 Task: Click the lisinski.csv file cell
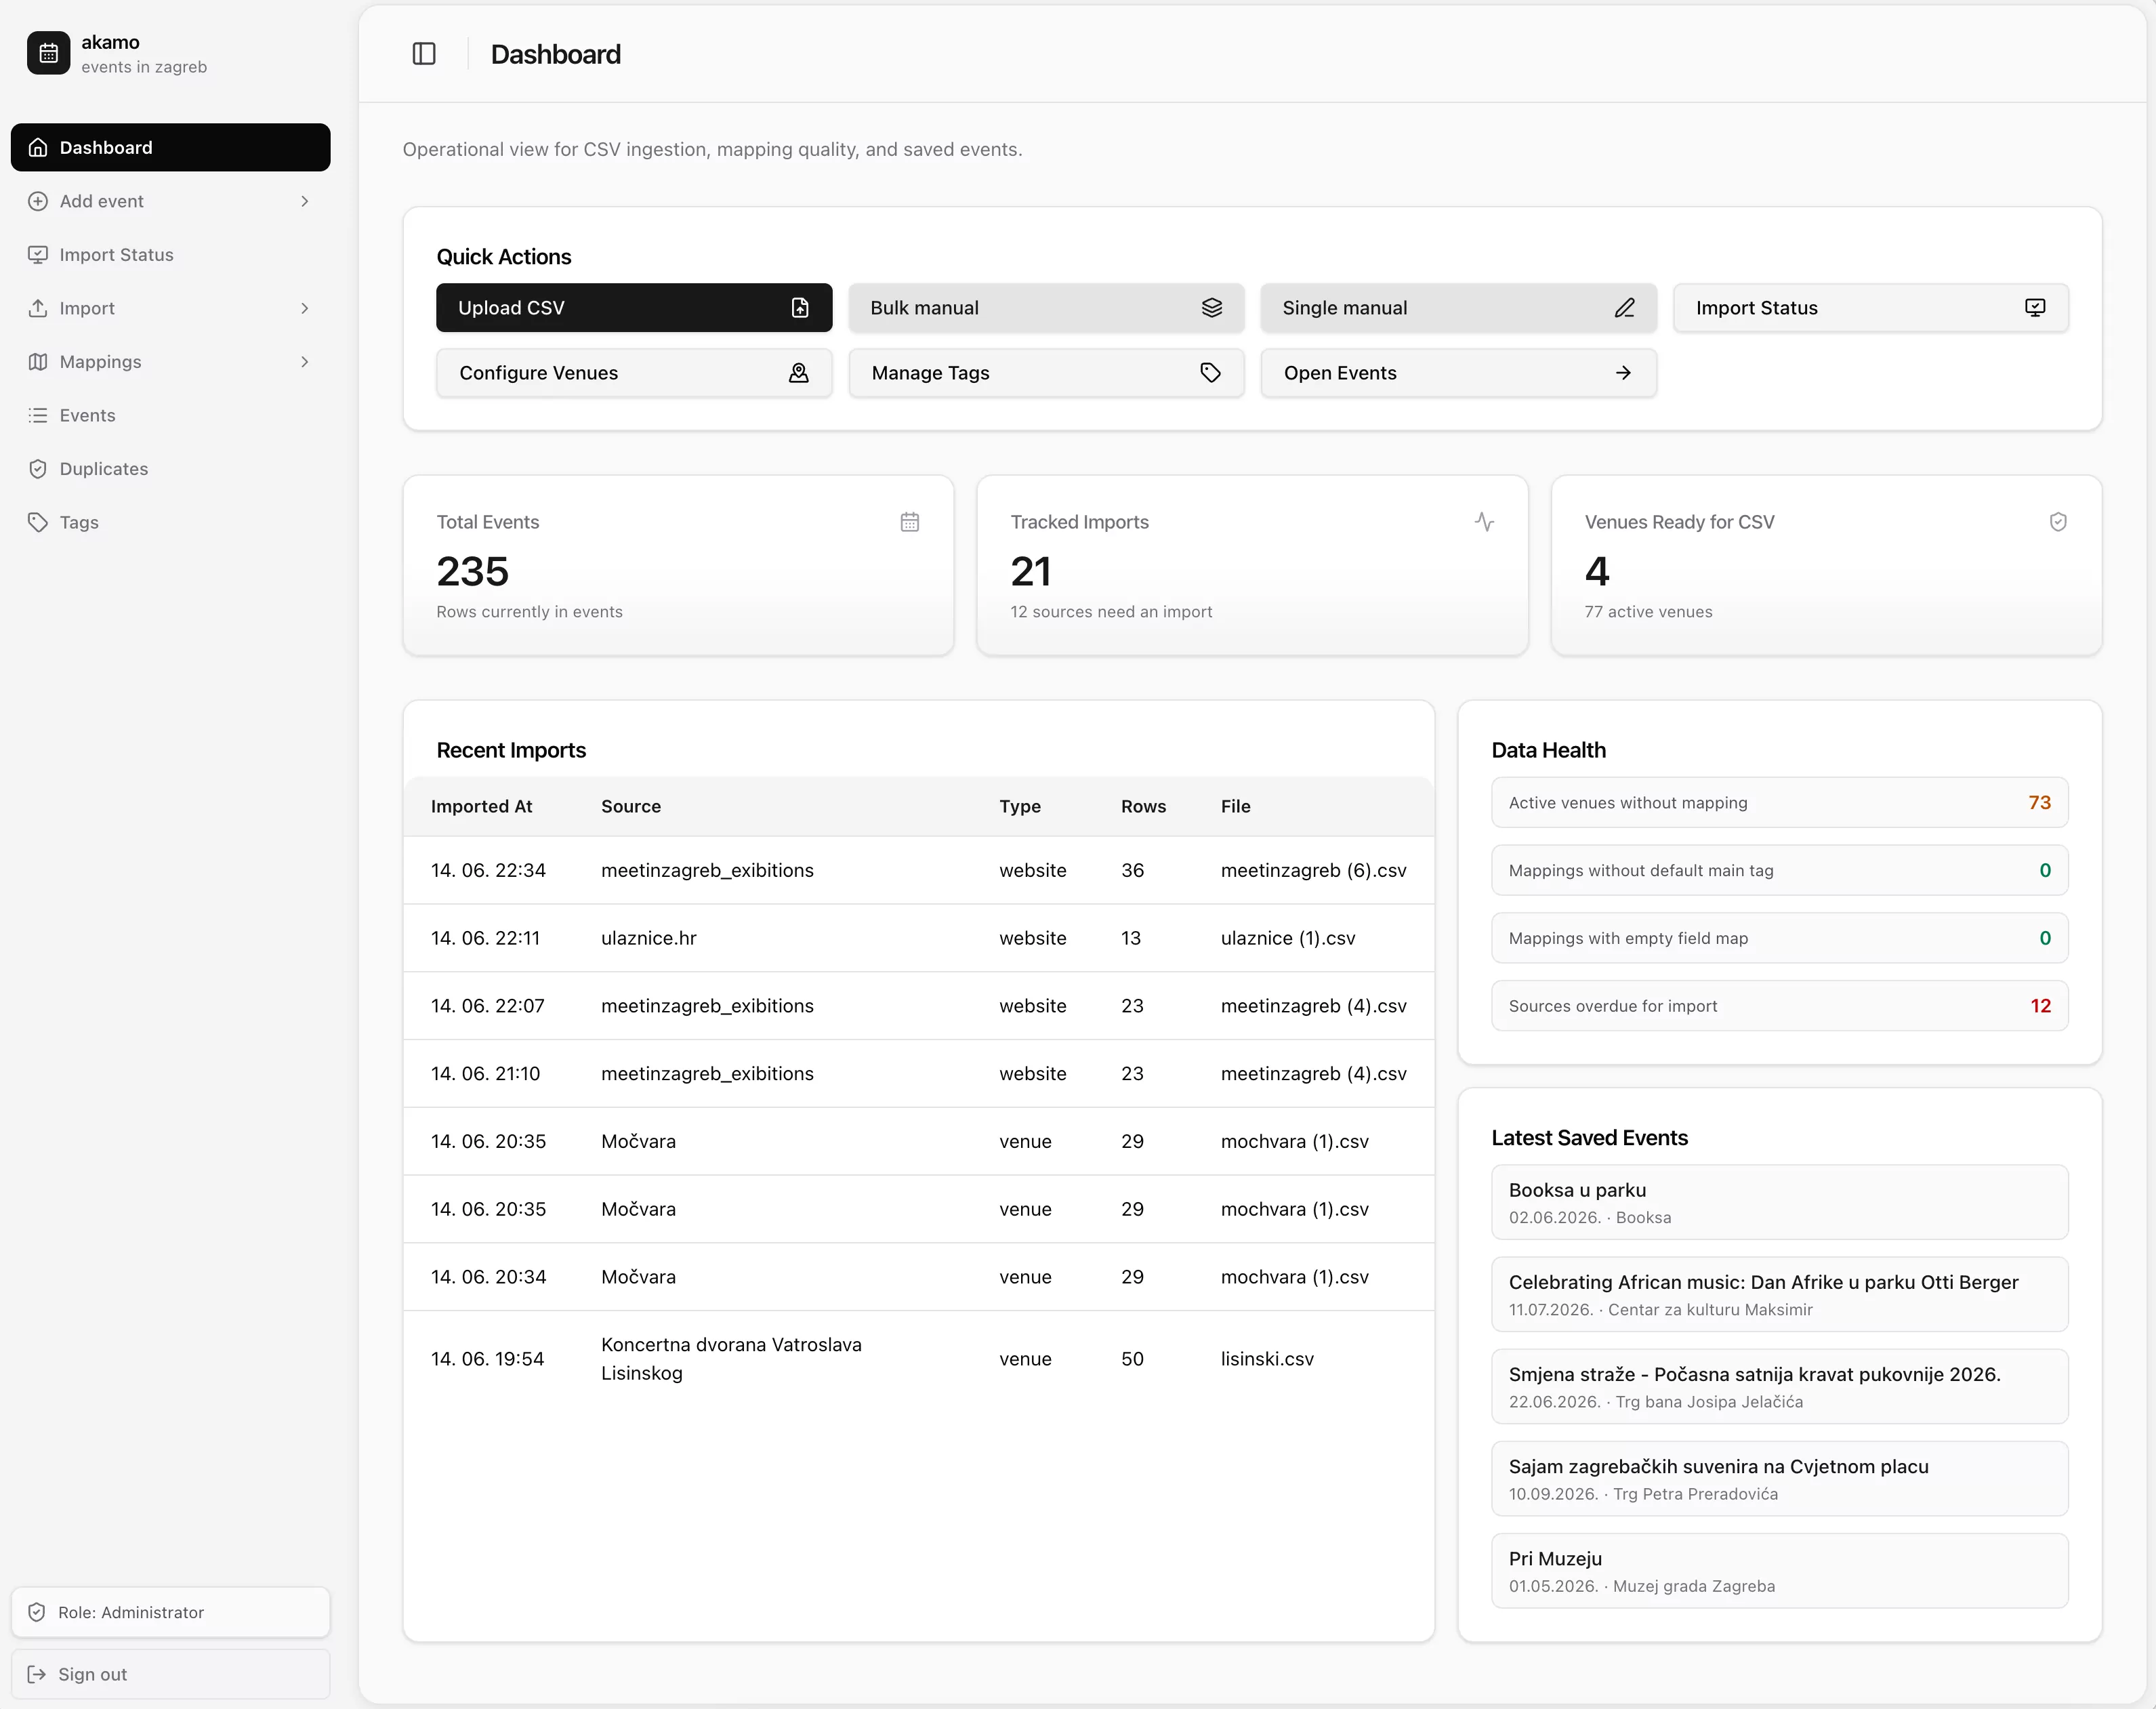coord(1267,1359)
